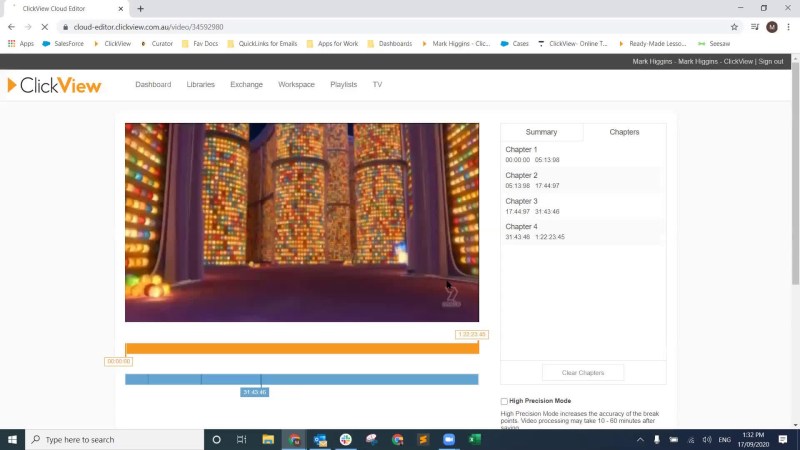Click the Sign out link
The width and height of the screenshot is (800, 450).
770,61
